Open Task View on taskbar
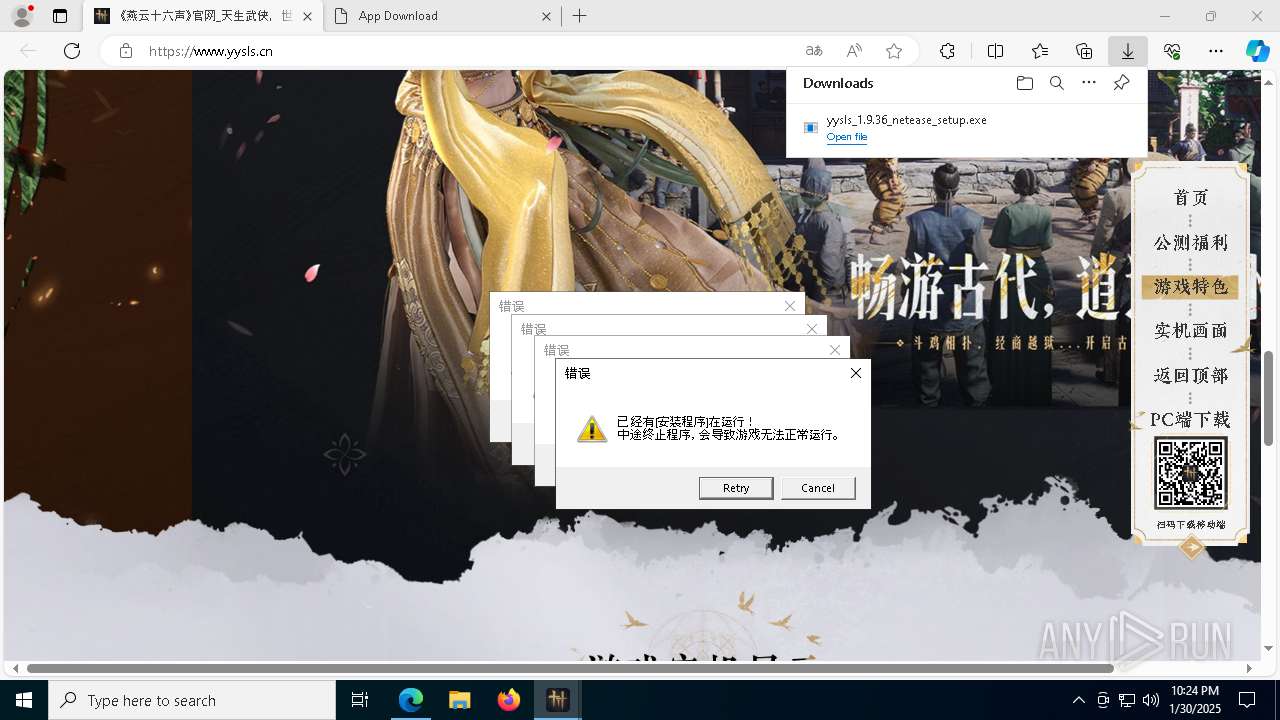Screen dimensions: 1280x720 [x=361, y=700]
